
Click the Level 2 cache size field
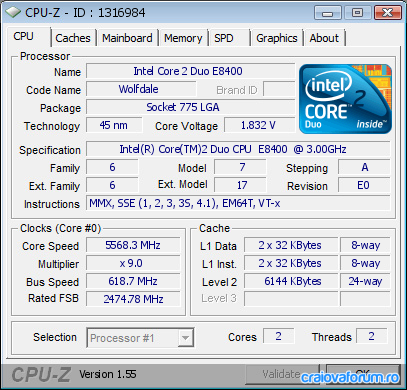pos(291,281)
